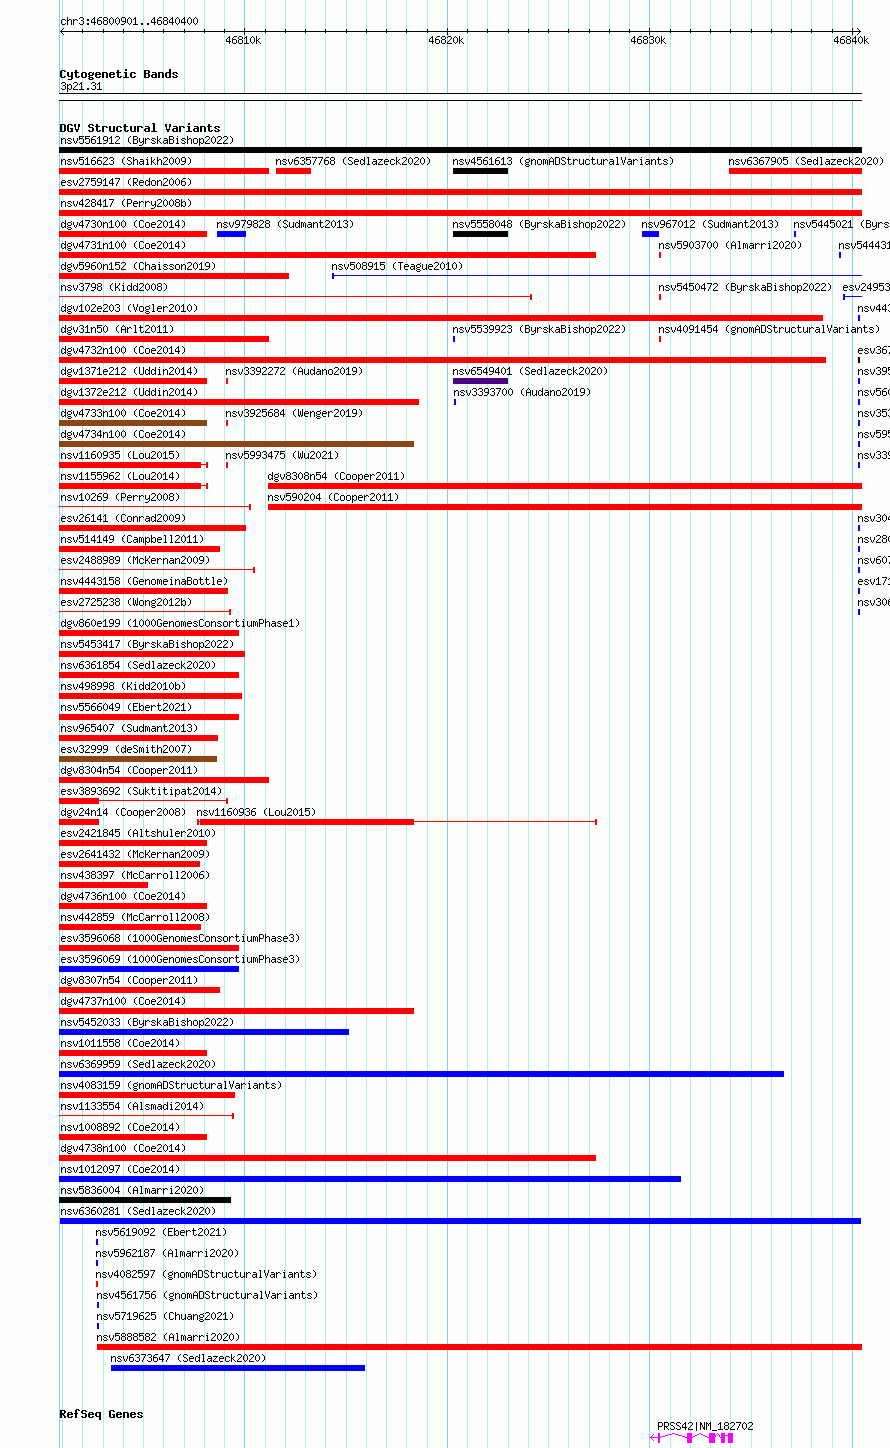Click nsv965407 (Sudmant2013) label
890x1448 pixels.
click(x=128, y=728)
